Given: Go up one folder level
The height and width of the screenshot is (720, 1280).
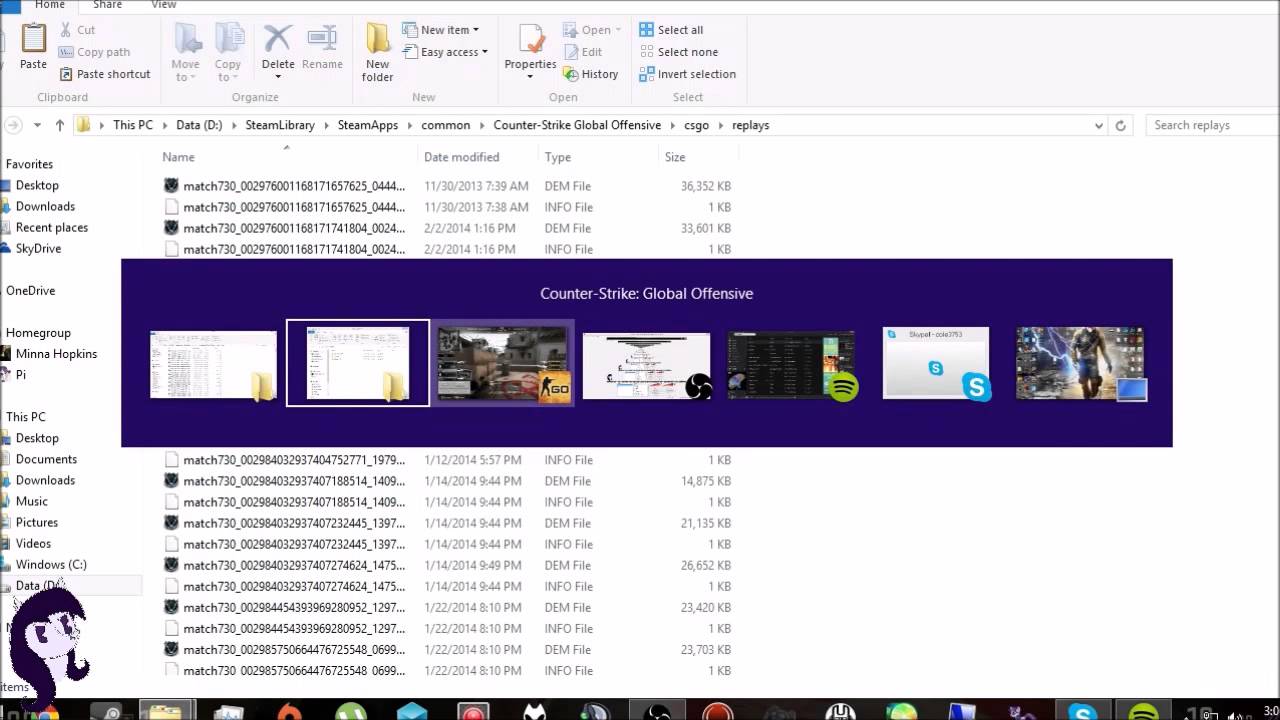Looking at the screenshot, I should pos(60,125).
